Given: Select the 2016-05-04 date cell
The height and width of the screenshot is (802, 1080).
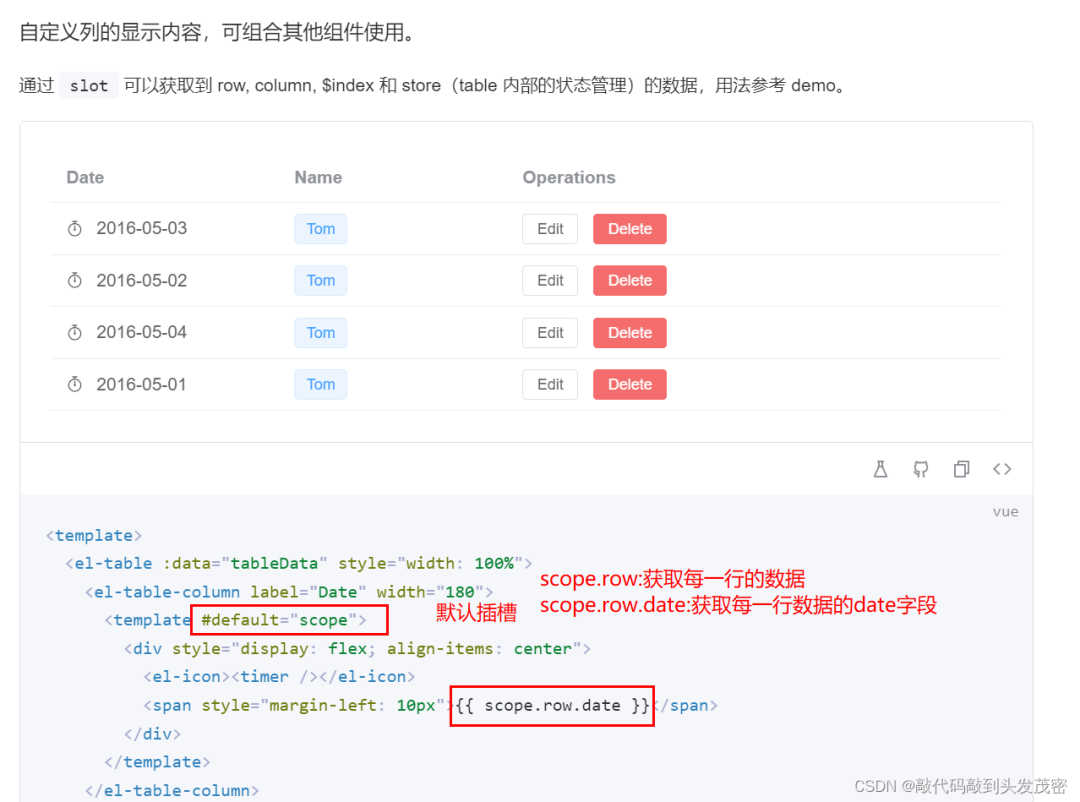Looking at the screenshot, I should point(141,332).
